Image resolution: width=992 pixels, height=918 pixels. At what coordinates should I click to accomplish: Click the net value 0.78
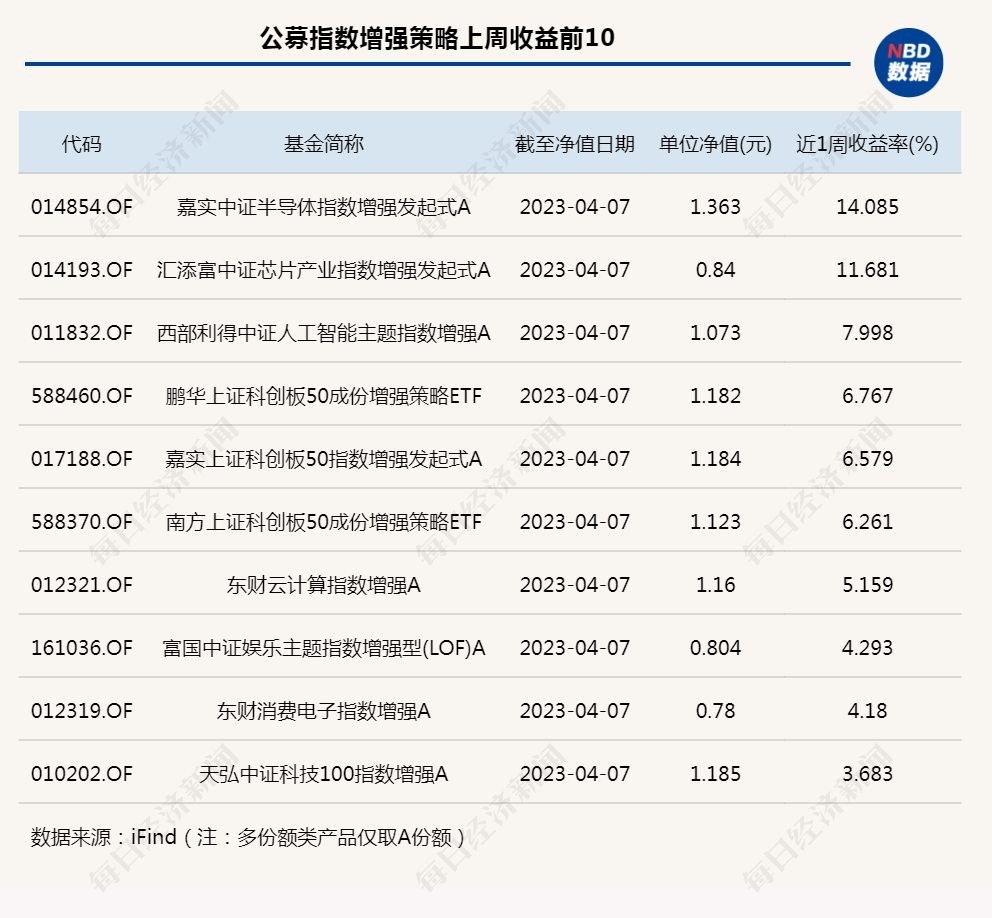[716, 711]
